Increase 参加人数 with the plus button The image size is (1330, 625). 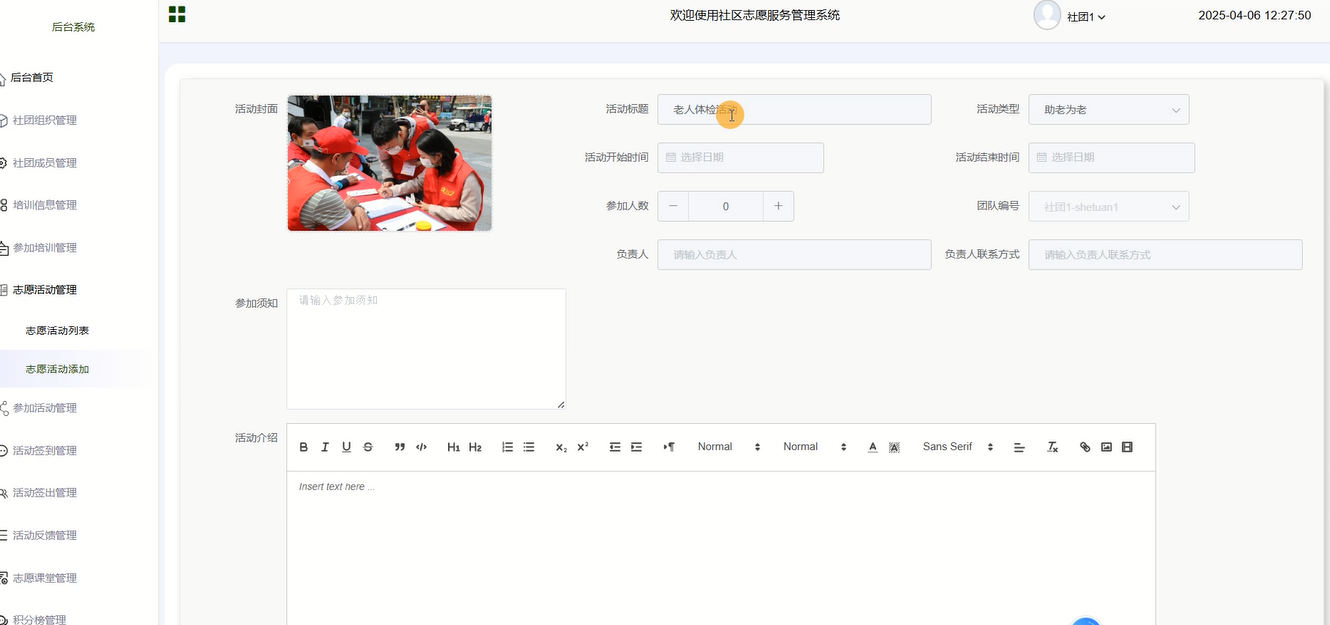point(778,206)
